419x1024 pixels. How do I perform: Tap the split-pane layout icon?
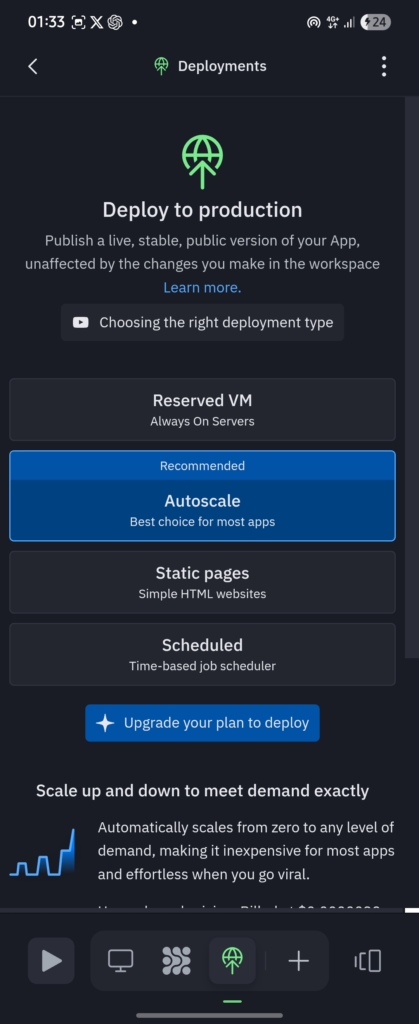point(367,961)
